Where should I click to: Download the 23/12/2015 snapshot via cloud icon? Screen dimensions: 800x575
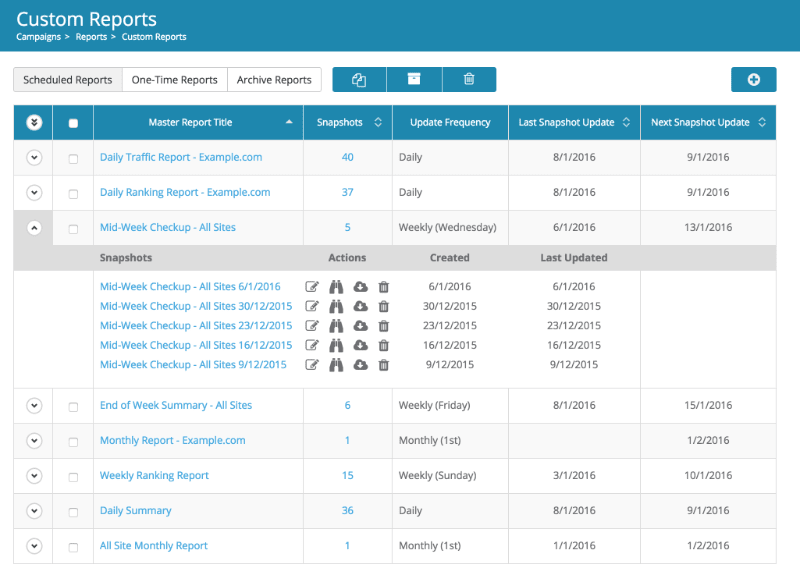(360, 326)
